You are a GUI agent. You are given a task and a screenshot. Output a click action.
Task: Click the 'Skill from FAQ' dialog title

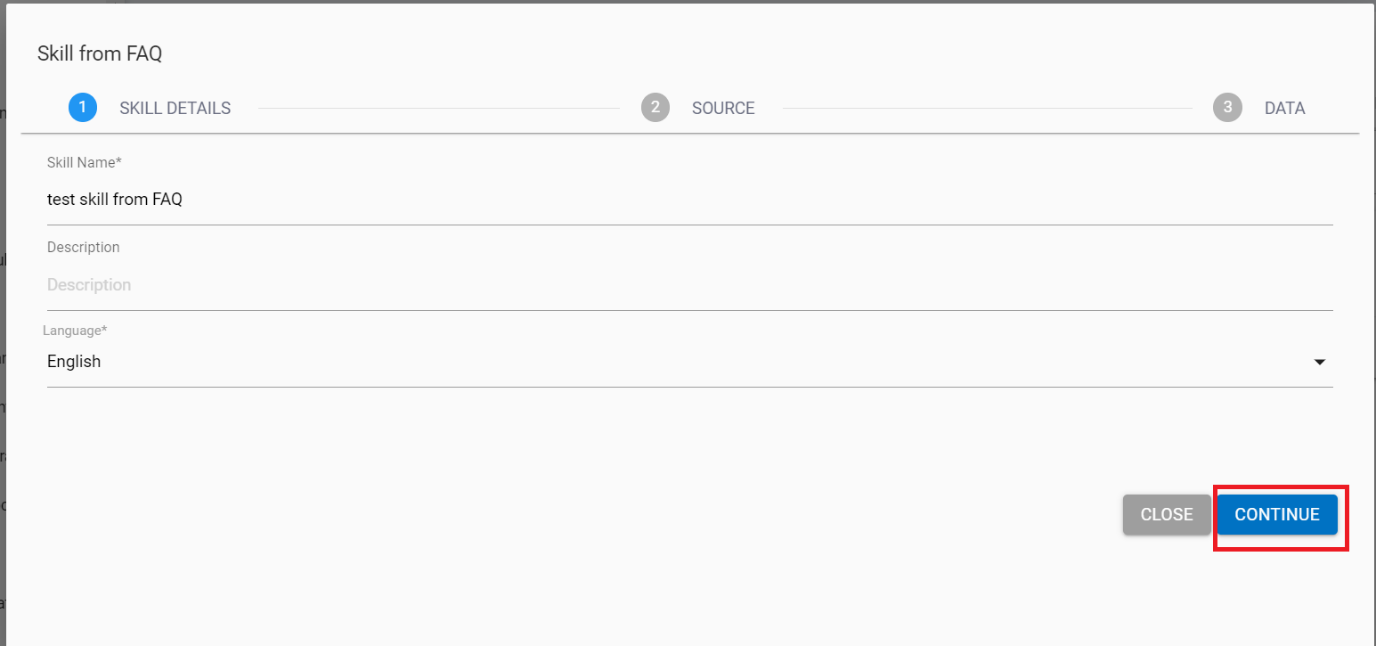tap(99, 54)
